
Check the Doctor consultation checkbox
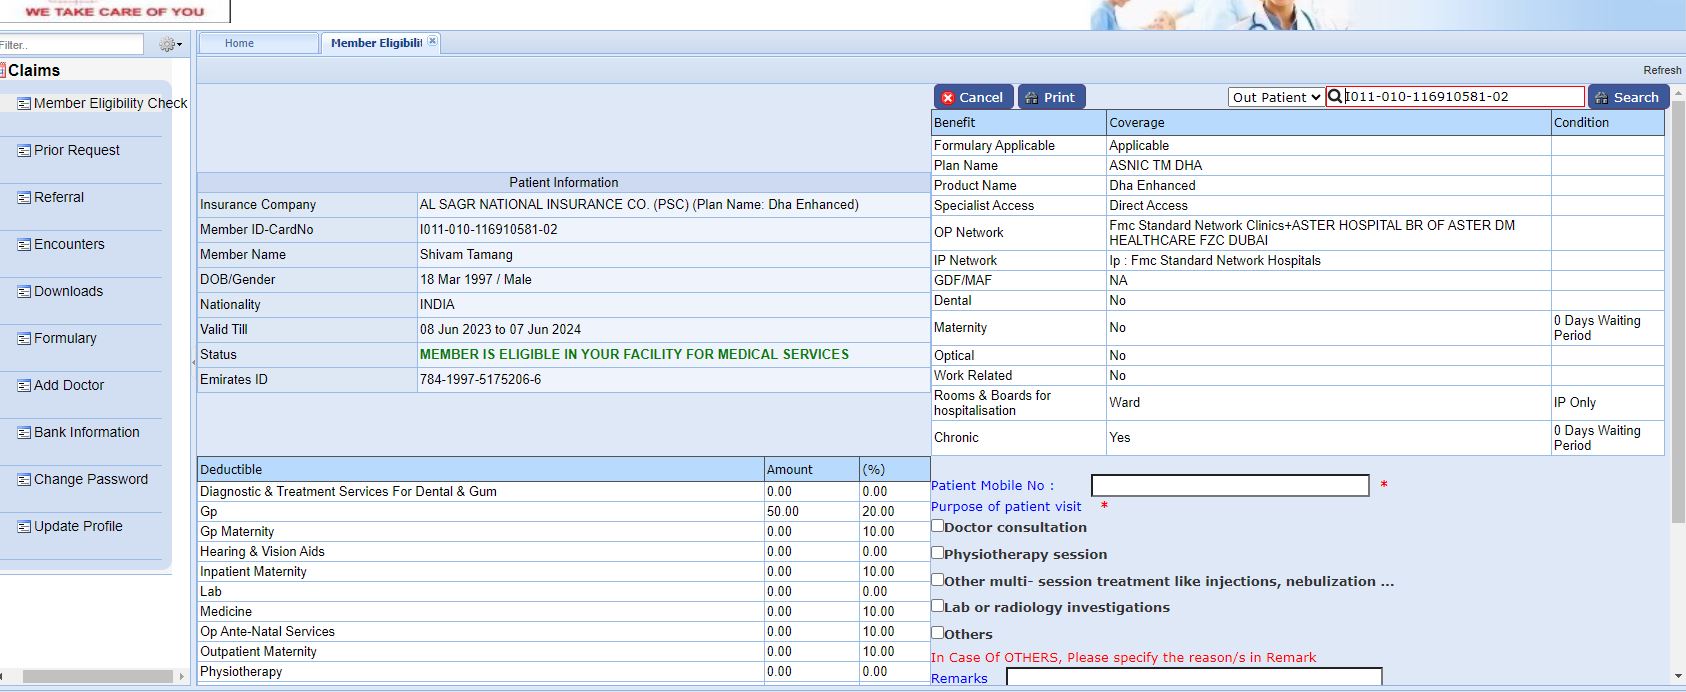938,526
